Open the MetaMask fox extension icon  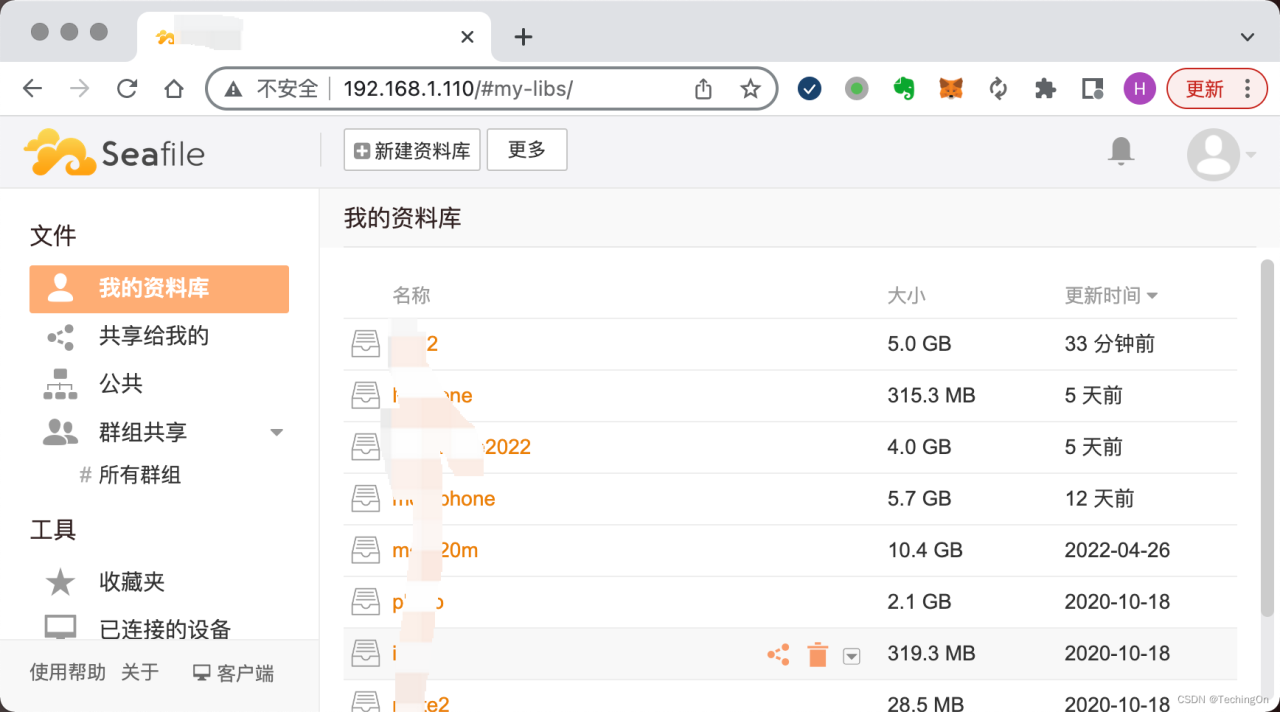[951, 89]
